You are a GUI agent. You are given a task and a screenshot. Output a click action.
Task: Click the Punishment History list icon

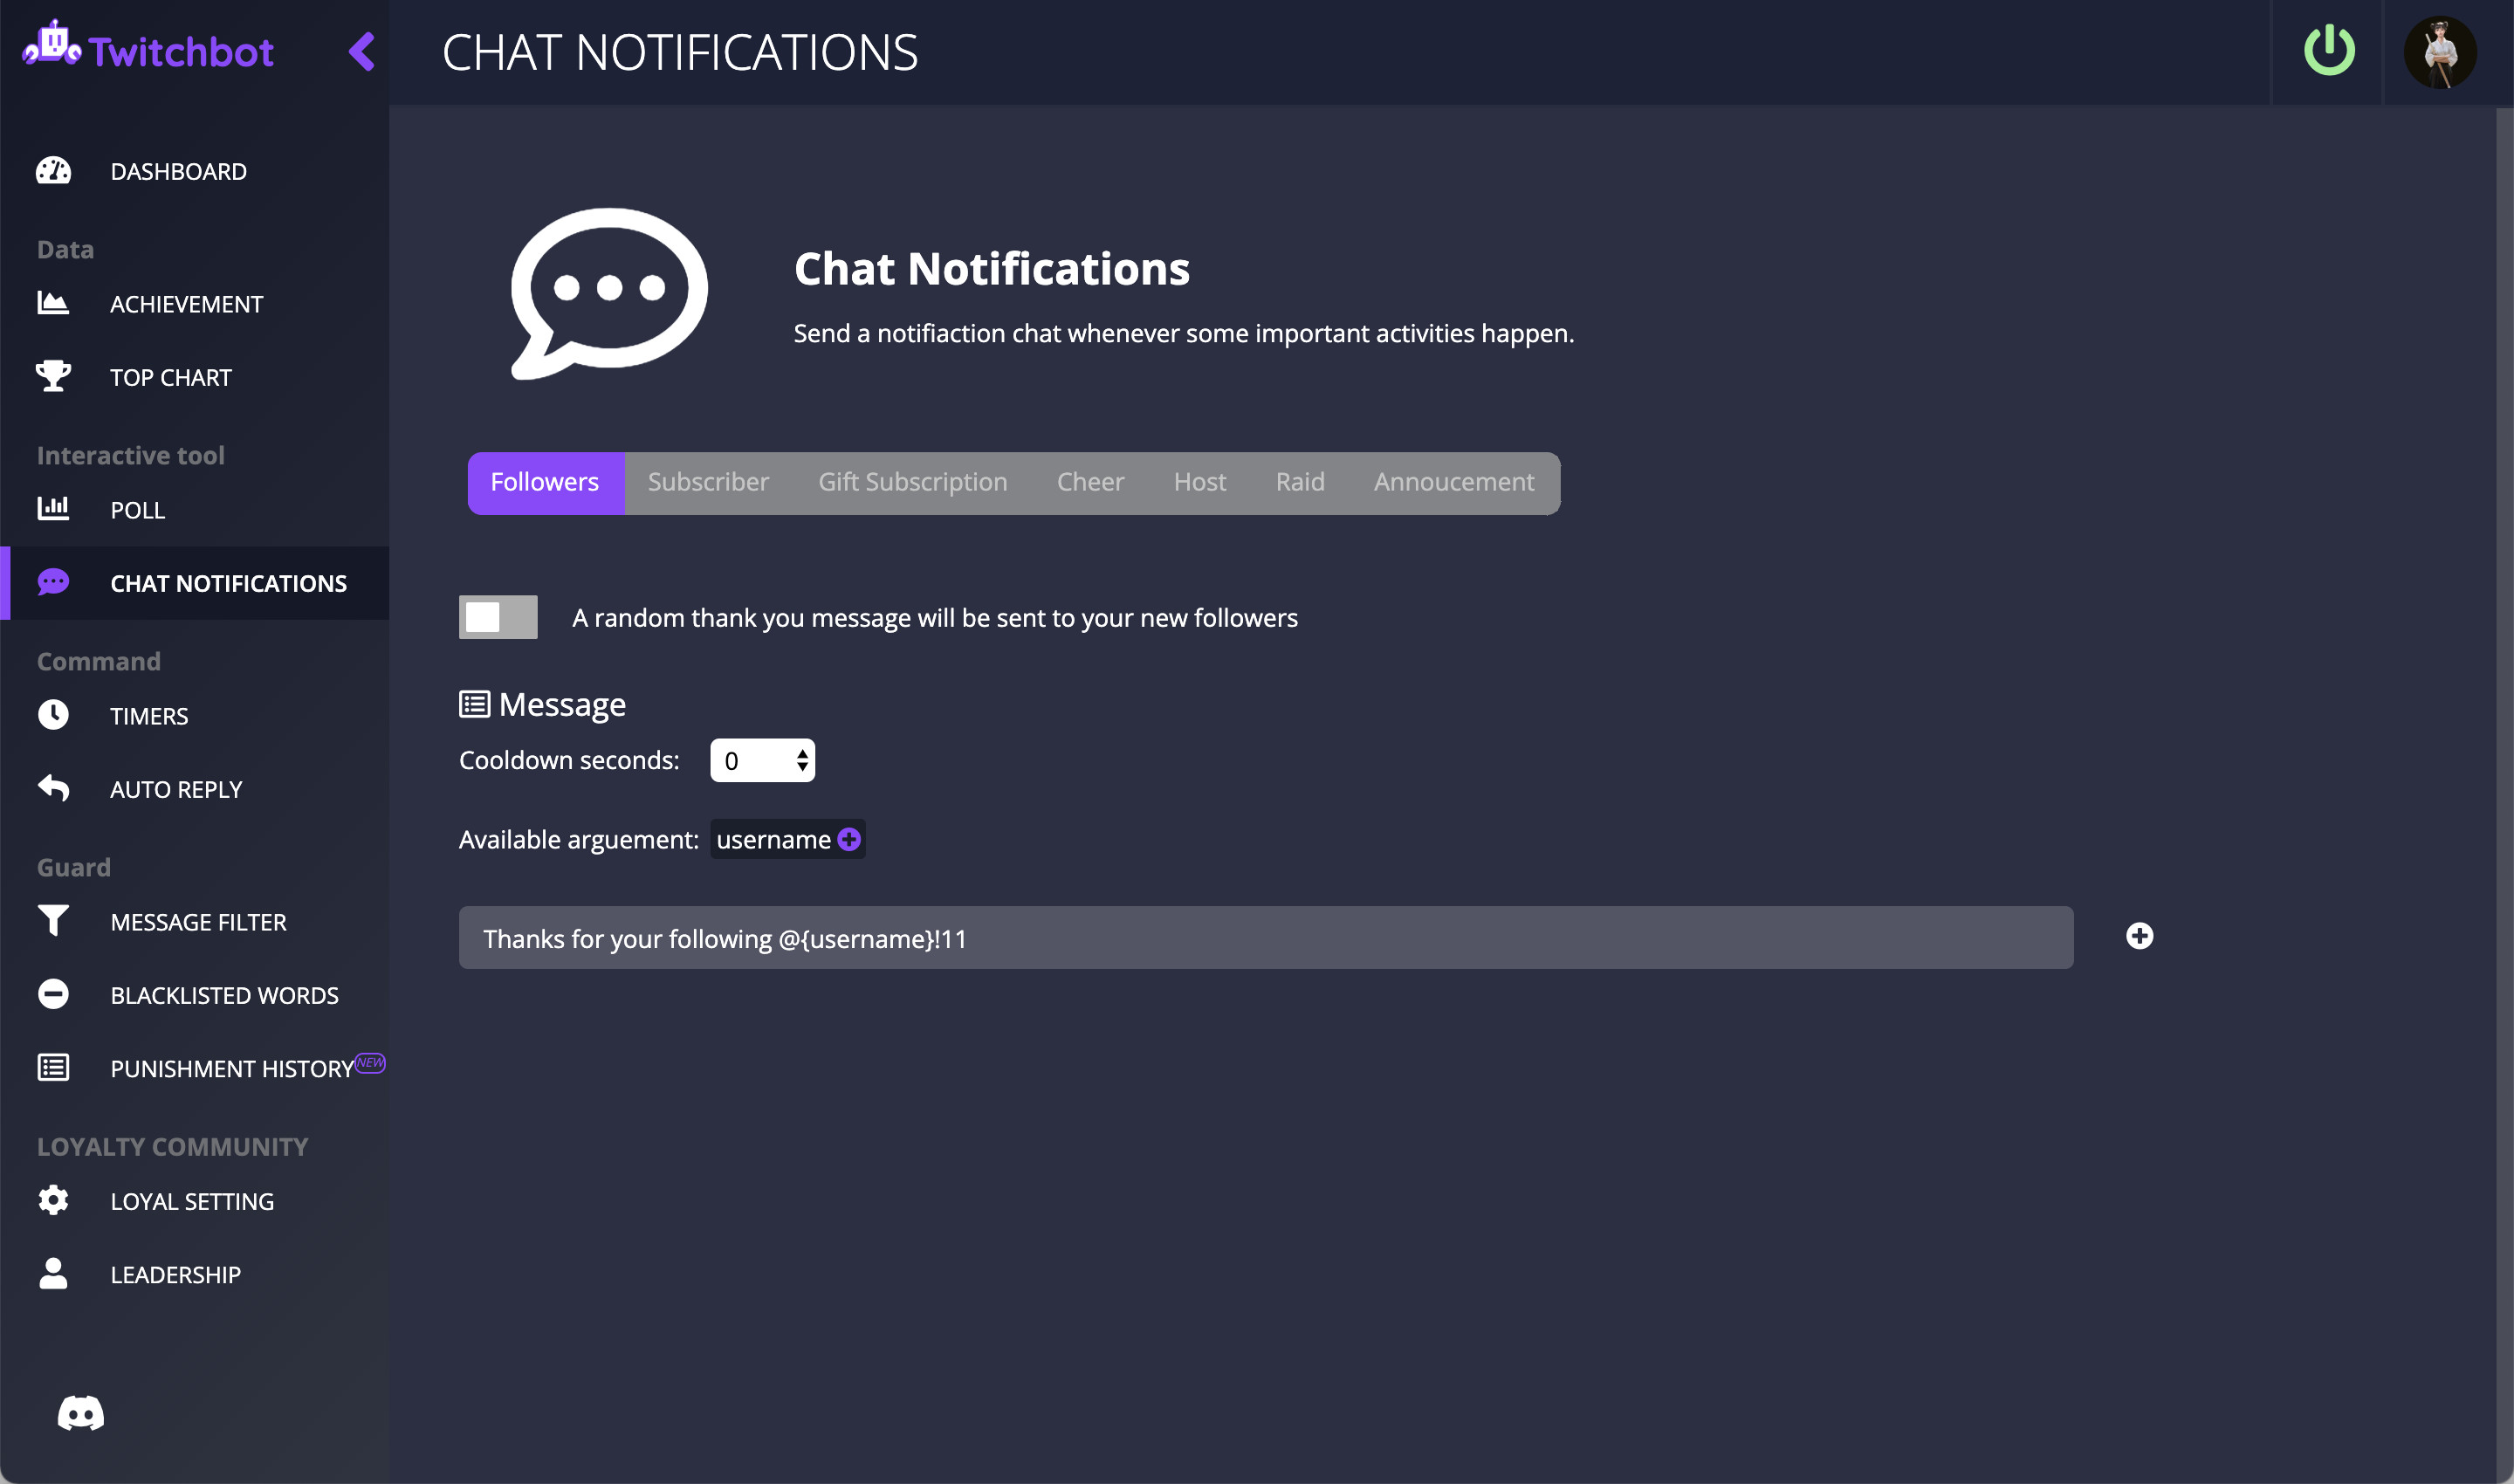(x=53, y=1067)
